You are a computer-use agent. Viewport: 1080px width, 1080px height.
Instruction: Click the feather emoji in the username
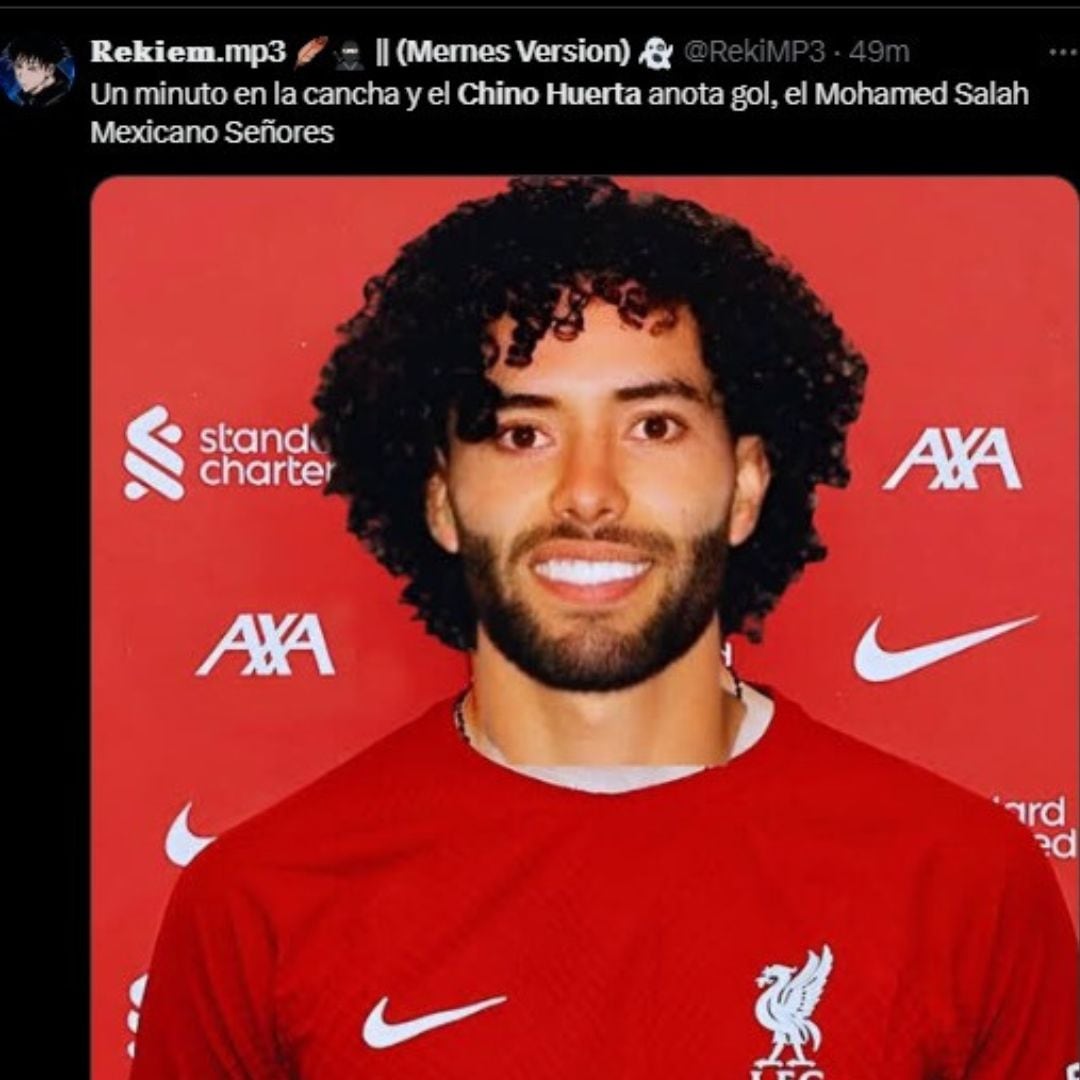pyautogui.click(x=311, y=52)
